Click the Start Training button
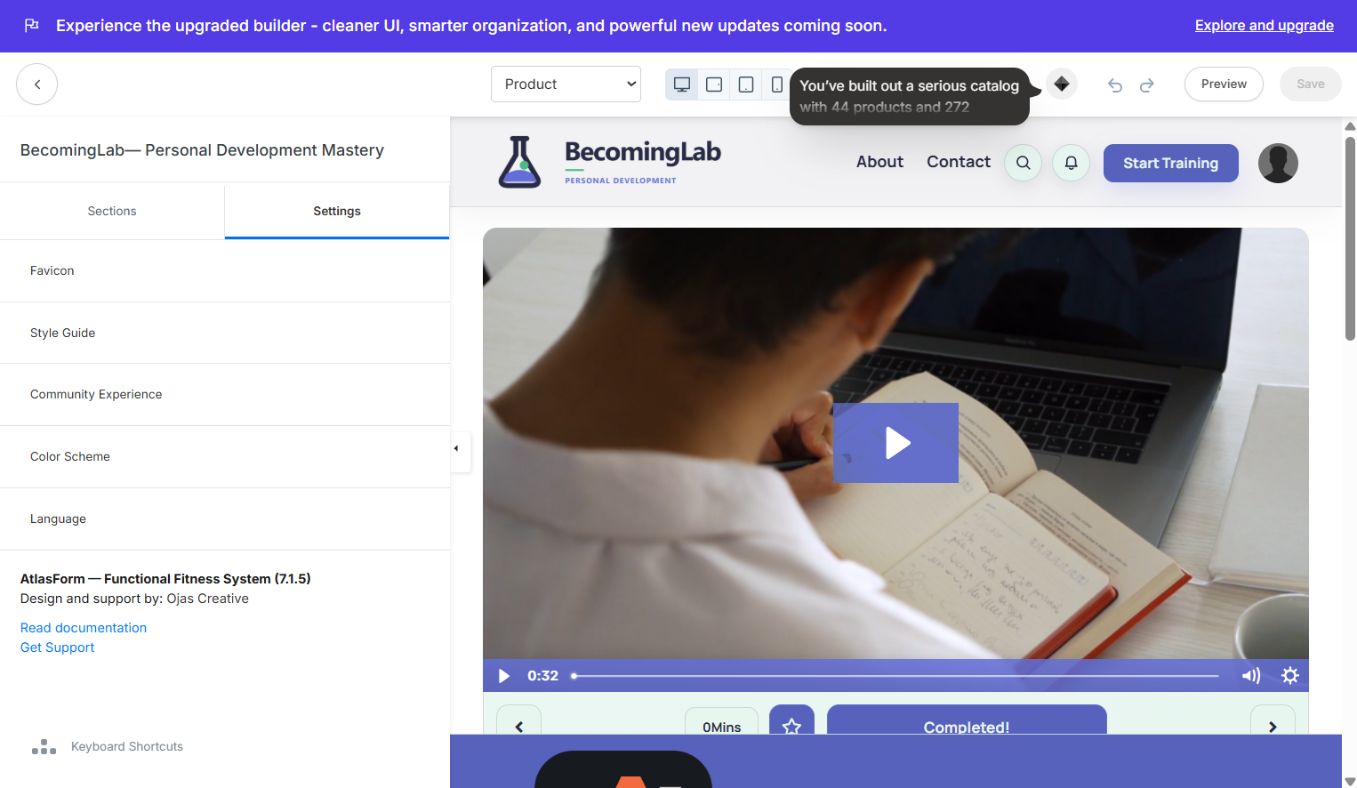 (1171, 163)
